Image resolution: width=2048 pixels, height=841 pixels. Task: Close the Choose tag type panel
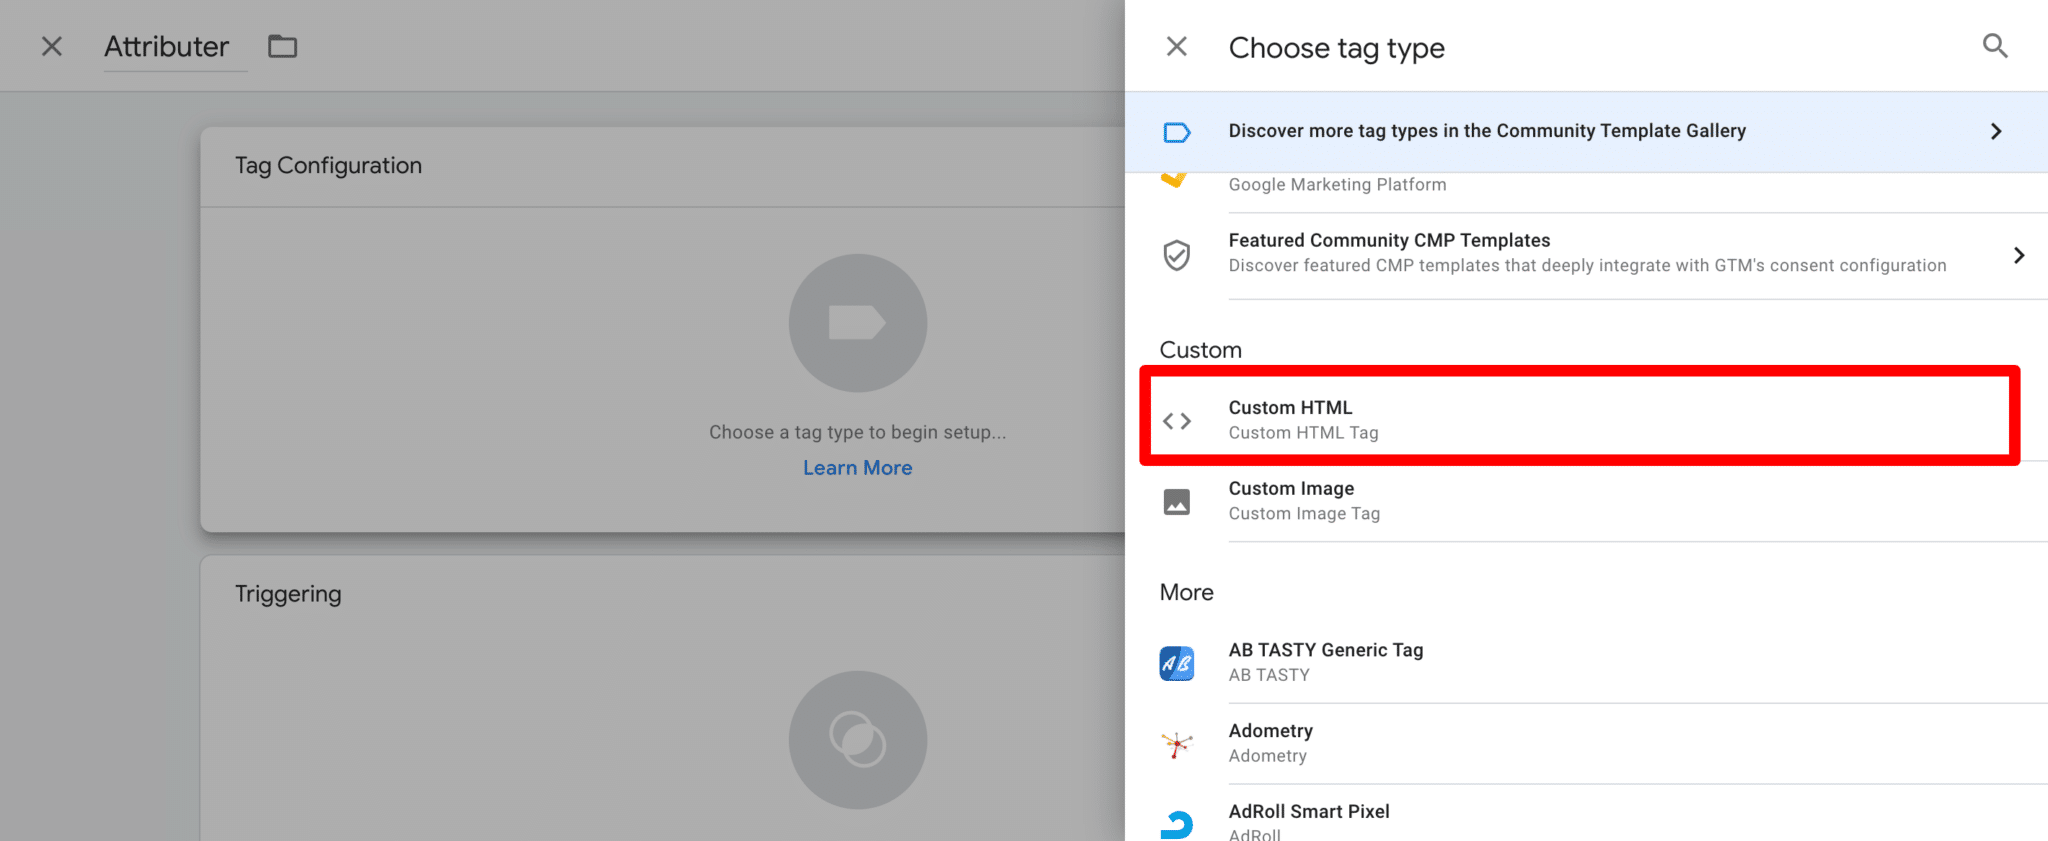pos(1177,46)
